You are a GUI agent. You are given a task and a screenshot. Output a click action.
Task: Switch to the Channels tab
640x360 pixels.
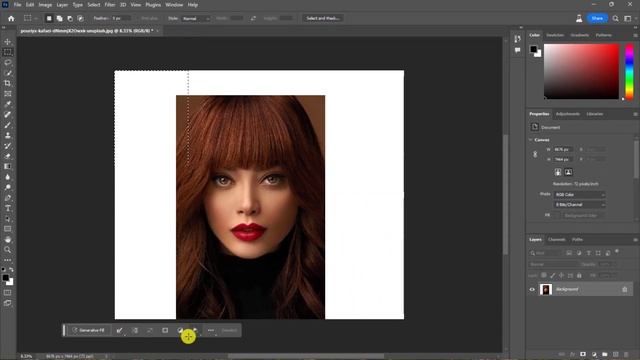(556, 240)
